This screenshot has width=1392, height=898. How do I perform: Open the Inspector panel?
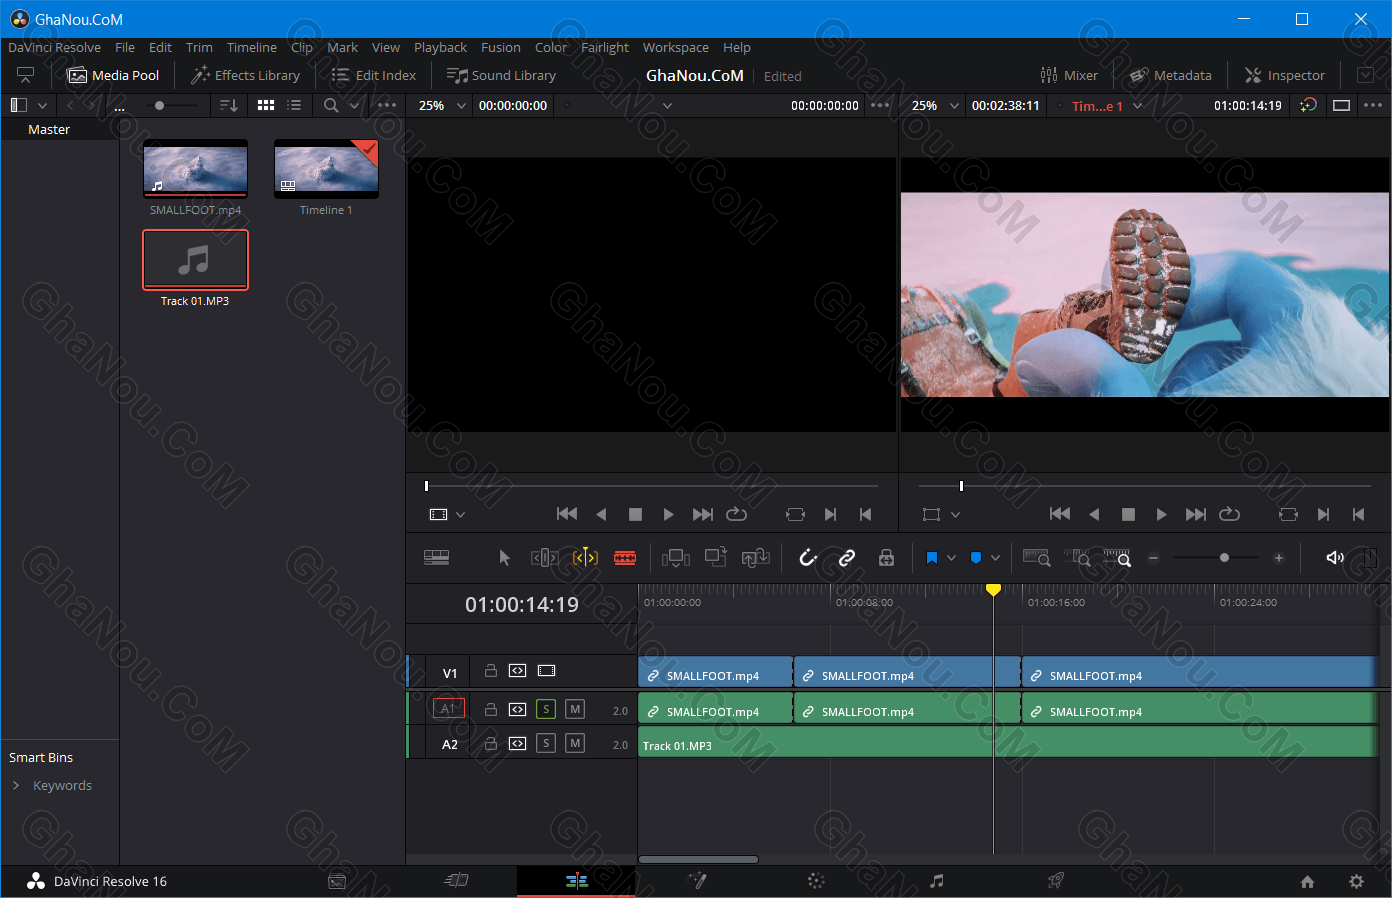pyautogui.click(x=1284, y=75)
